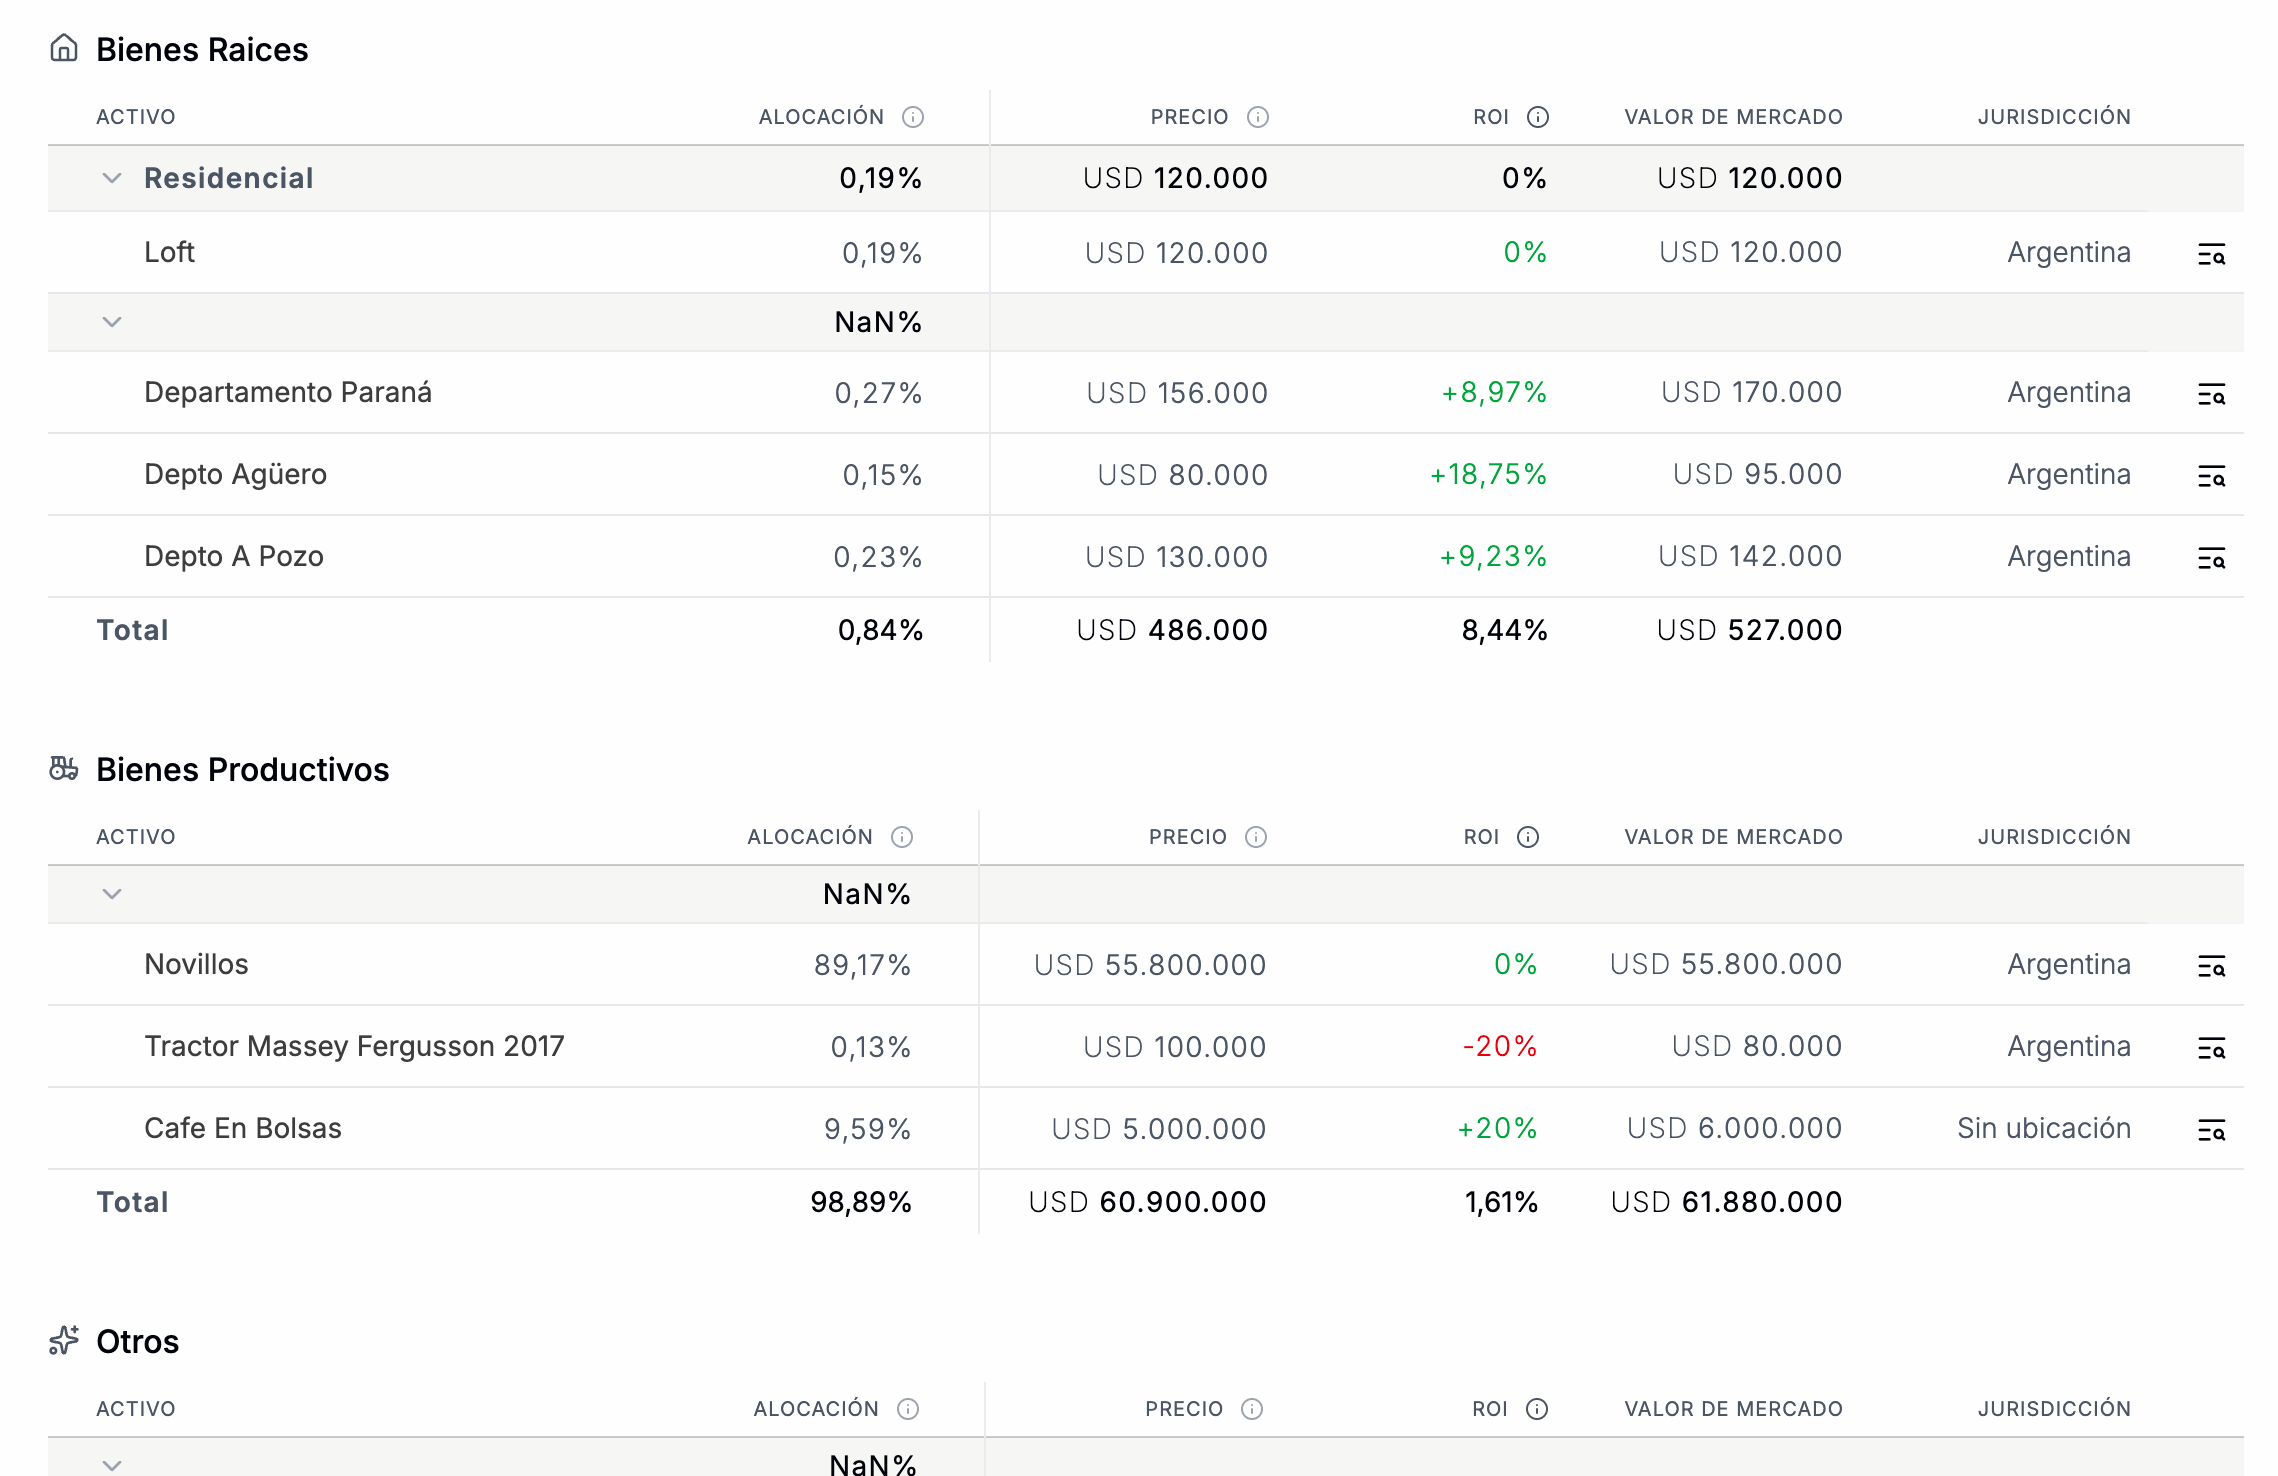Screen dimensions: 2278x1476
Task: Click info icon next to Precio in Bienes Raices
Action: point(1257,117)
